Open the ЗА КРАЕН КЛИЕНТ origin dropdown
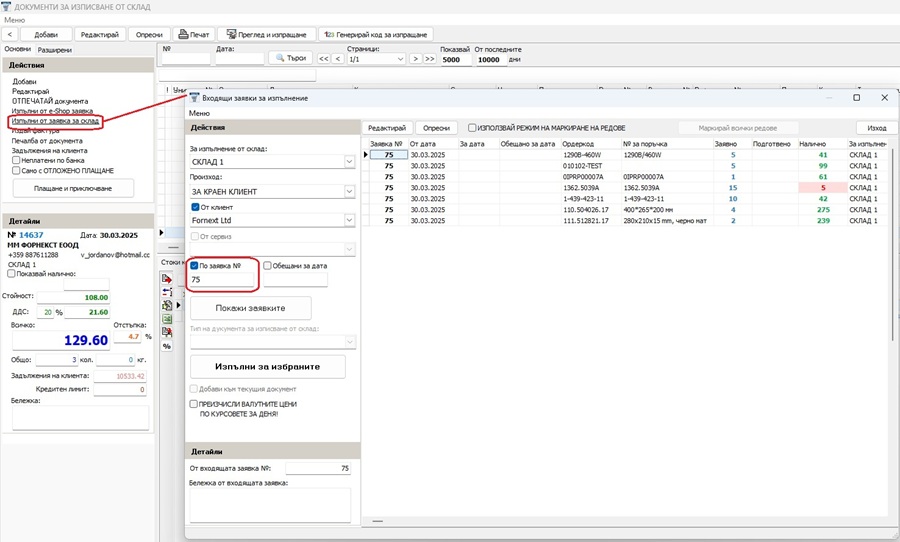This screenshot has width=900, height=542. click(x=349, y=191)
